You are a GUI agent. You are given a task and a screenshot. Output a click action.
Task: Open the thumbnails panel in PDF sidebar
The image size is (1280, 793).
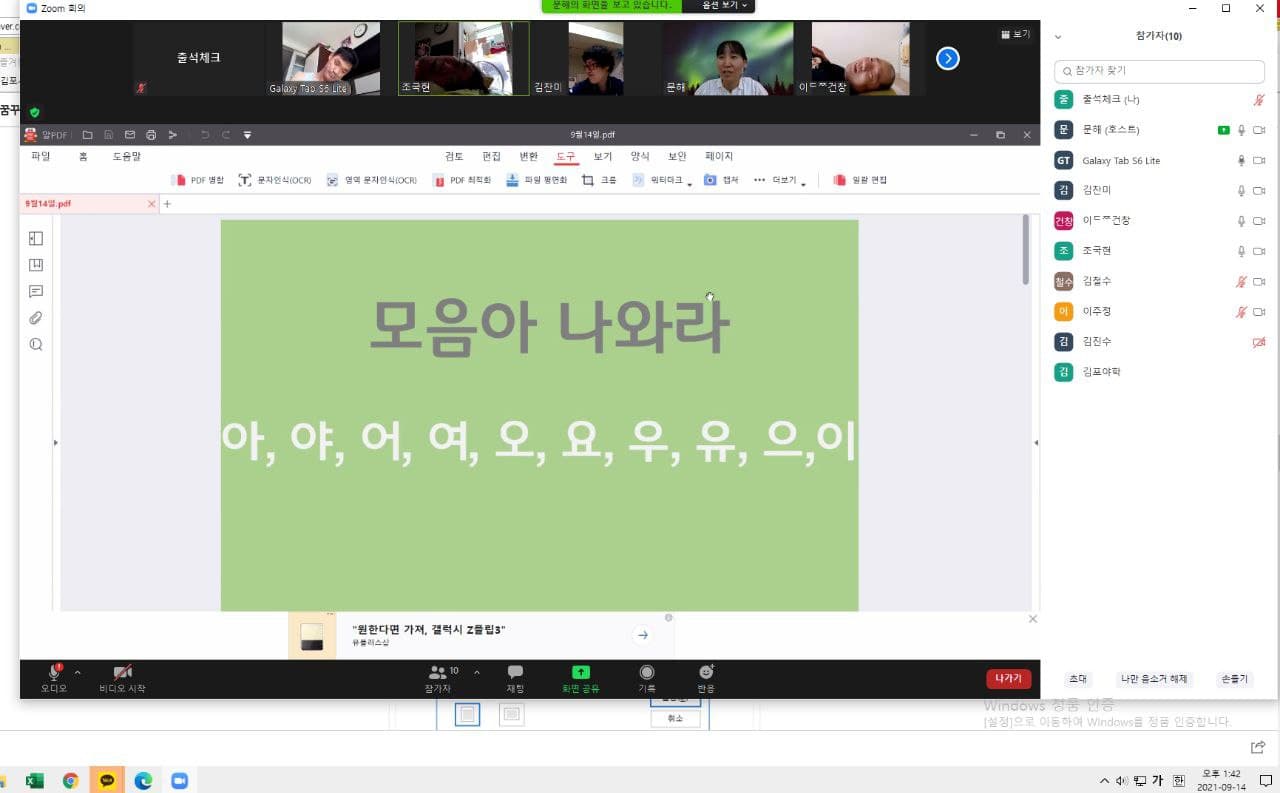point(36,238)
